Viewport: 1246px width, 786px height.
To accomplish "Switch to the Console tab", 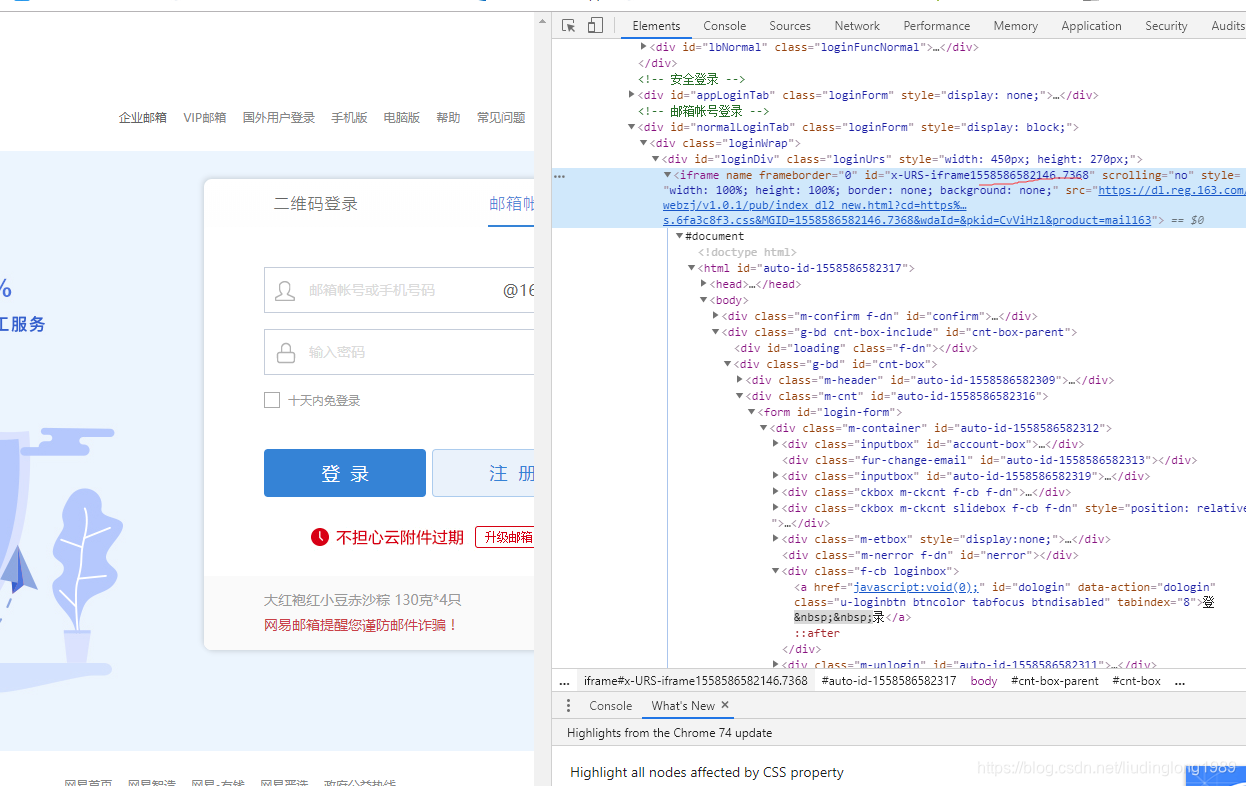I will click(724, 26).
